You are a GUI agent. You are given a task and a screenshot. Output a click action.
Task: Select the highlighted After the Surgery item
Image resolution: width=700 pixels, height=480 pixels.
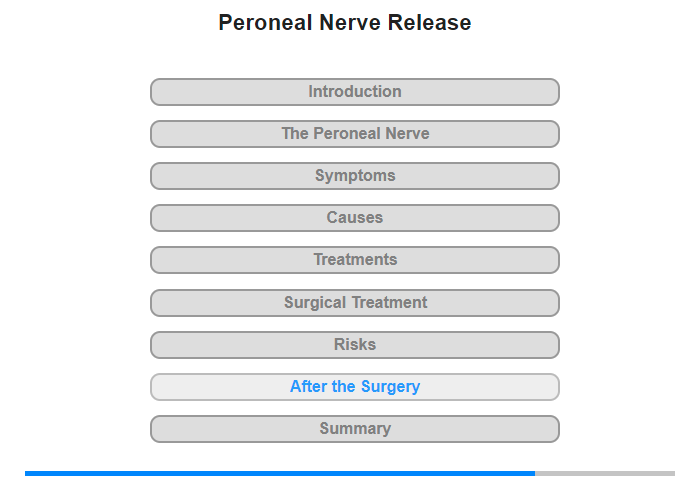[354, 387]
